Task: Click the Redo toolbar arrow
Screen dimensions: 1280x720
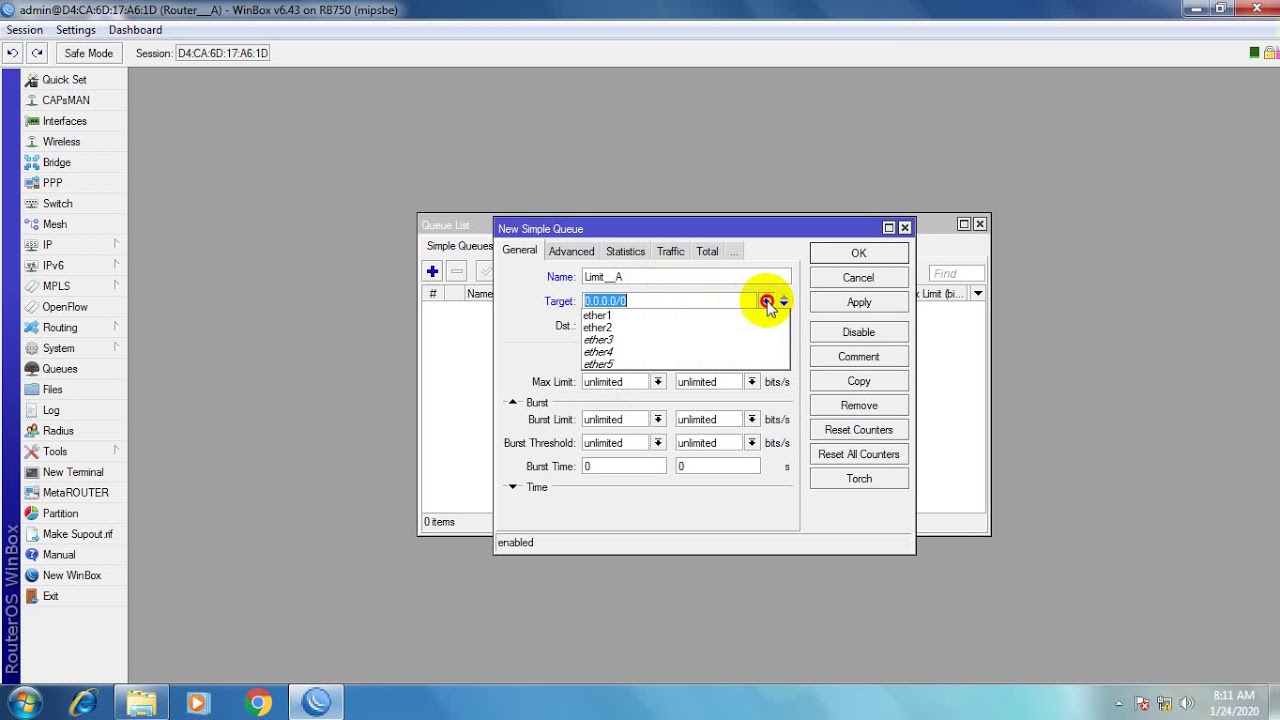Action: 37,53
